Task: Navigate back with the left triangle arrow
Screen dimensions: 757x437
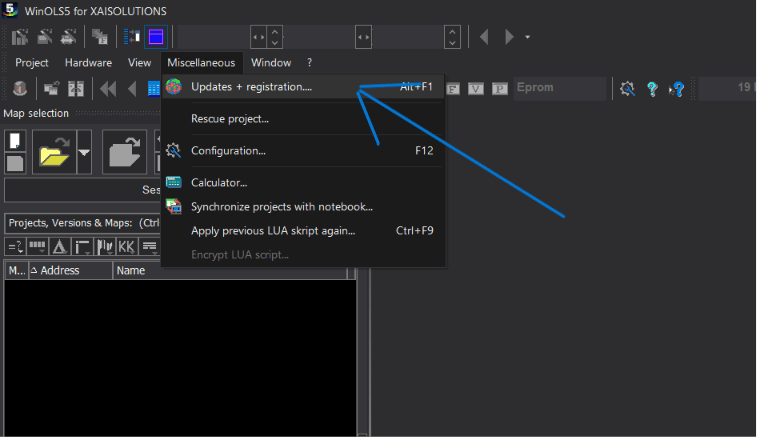Action: tap(484, 37)
